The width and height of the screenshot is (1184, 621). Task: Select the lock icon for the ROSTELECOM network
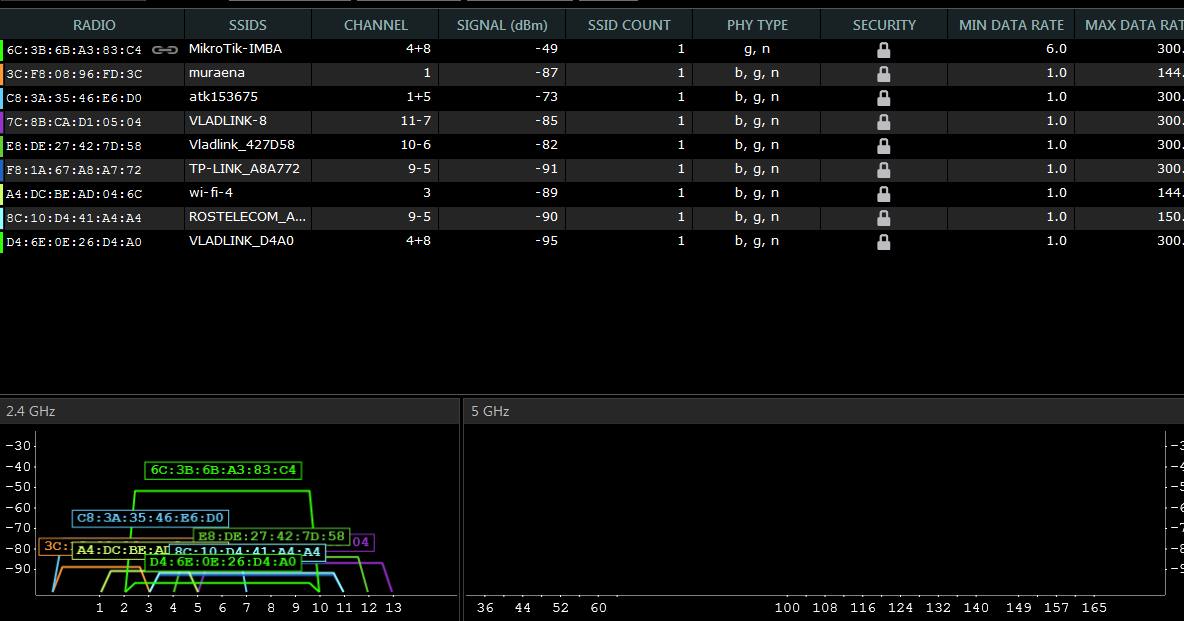click(883, 218)
